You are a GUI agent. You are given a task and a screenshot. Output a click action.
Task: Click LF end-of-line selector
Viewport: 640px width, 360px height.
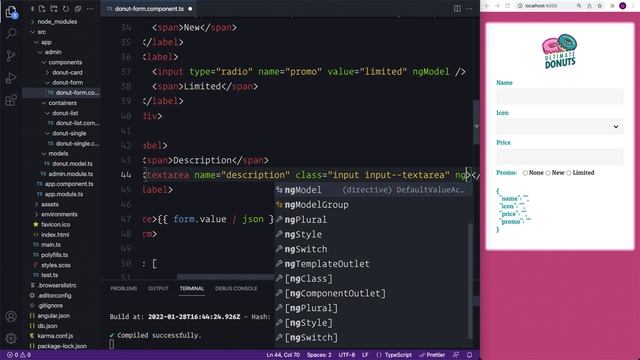pos(365,355)
